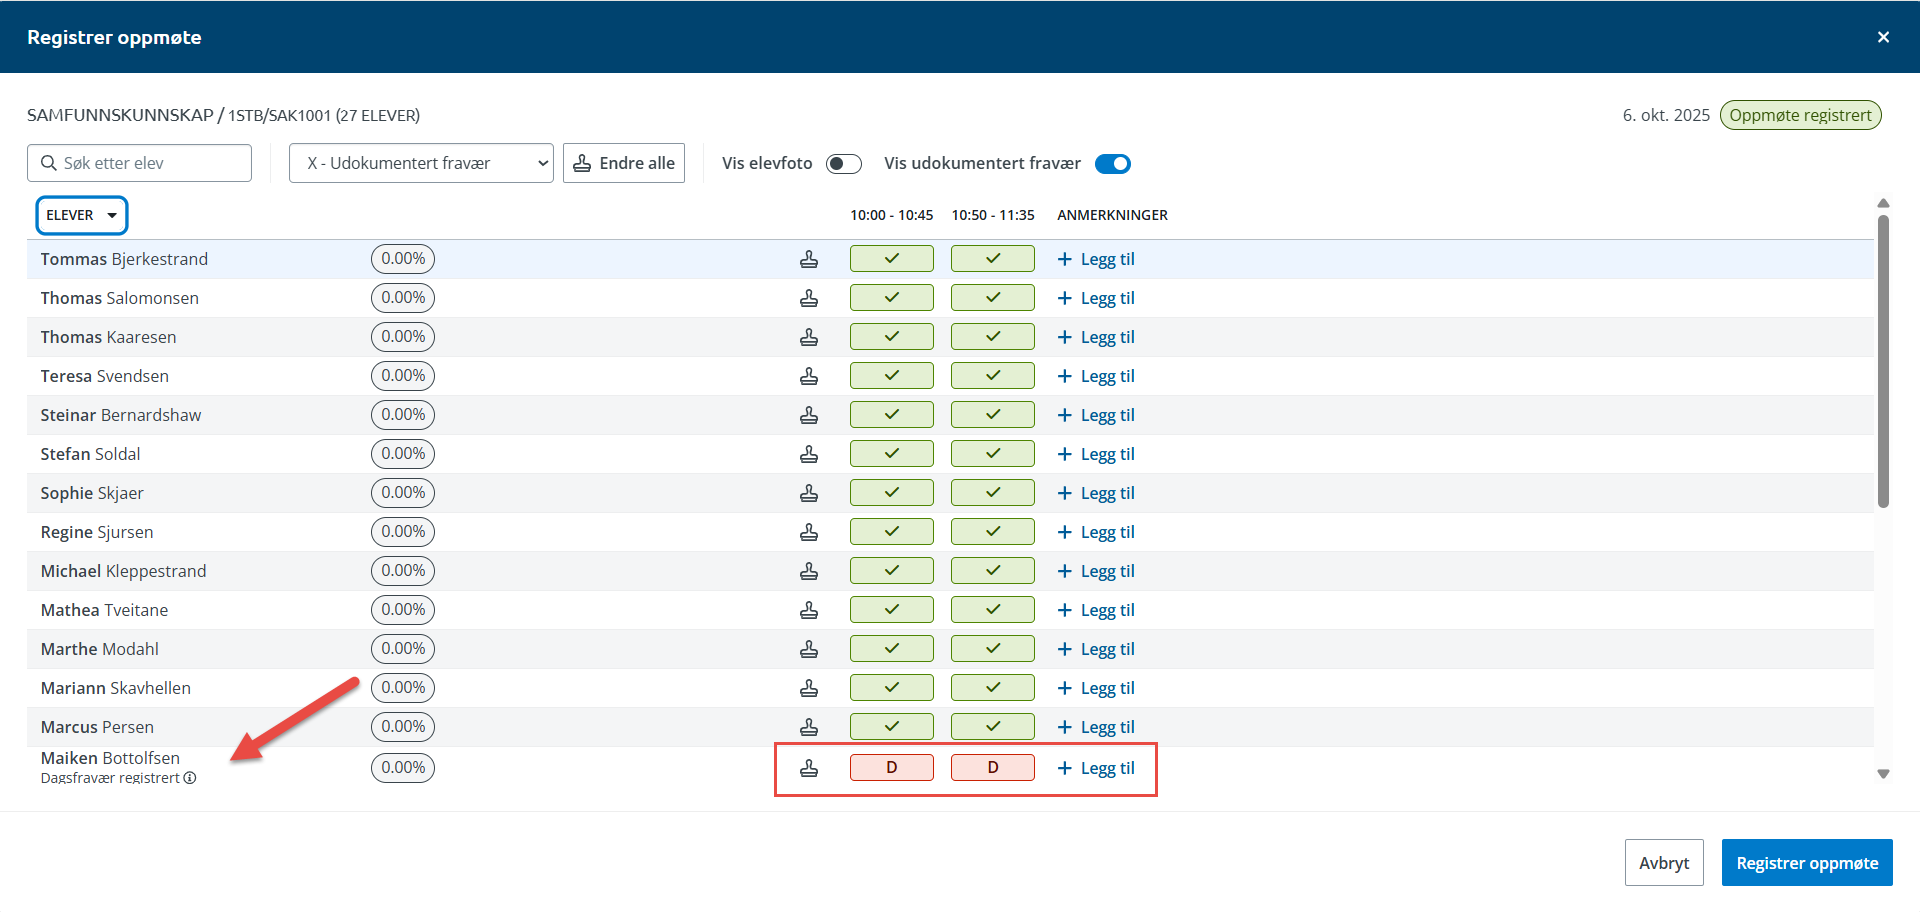
Task: Click Legg til for Steinar Bernardshaw
Action: (1096, 415)
